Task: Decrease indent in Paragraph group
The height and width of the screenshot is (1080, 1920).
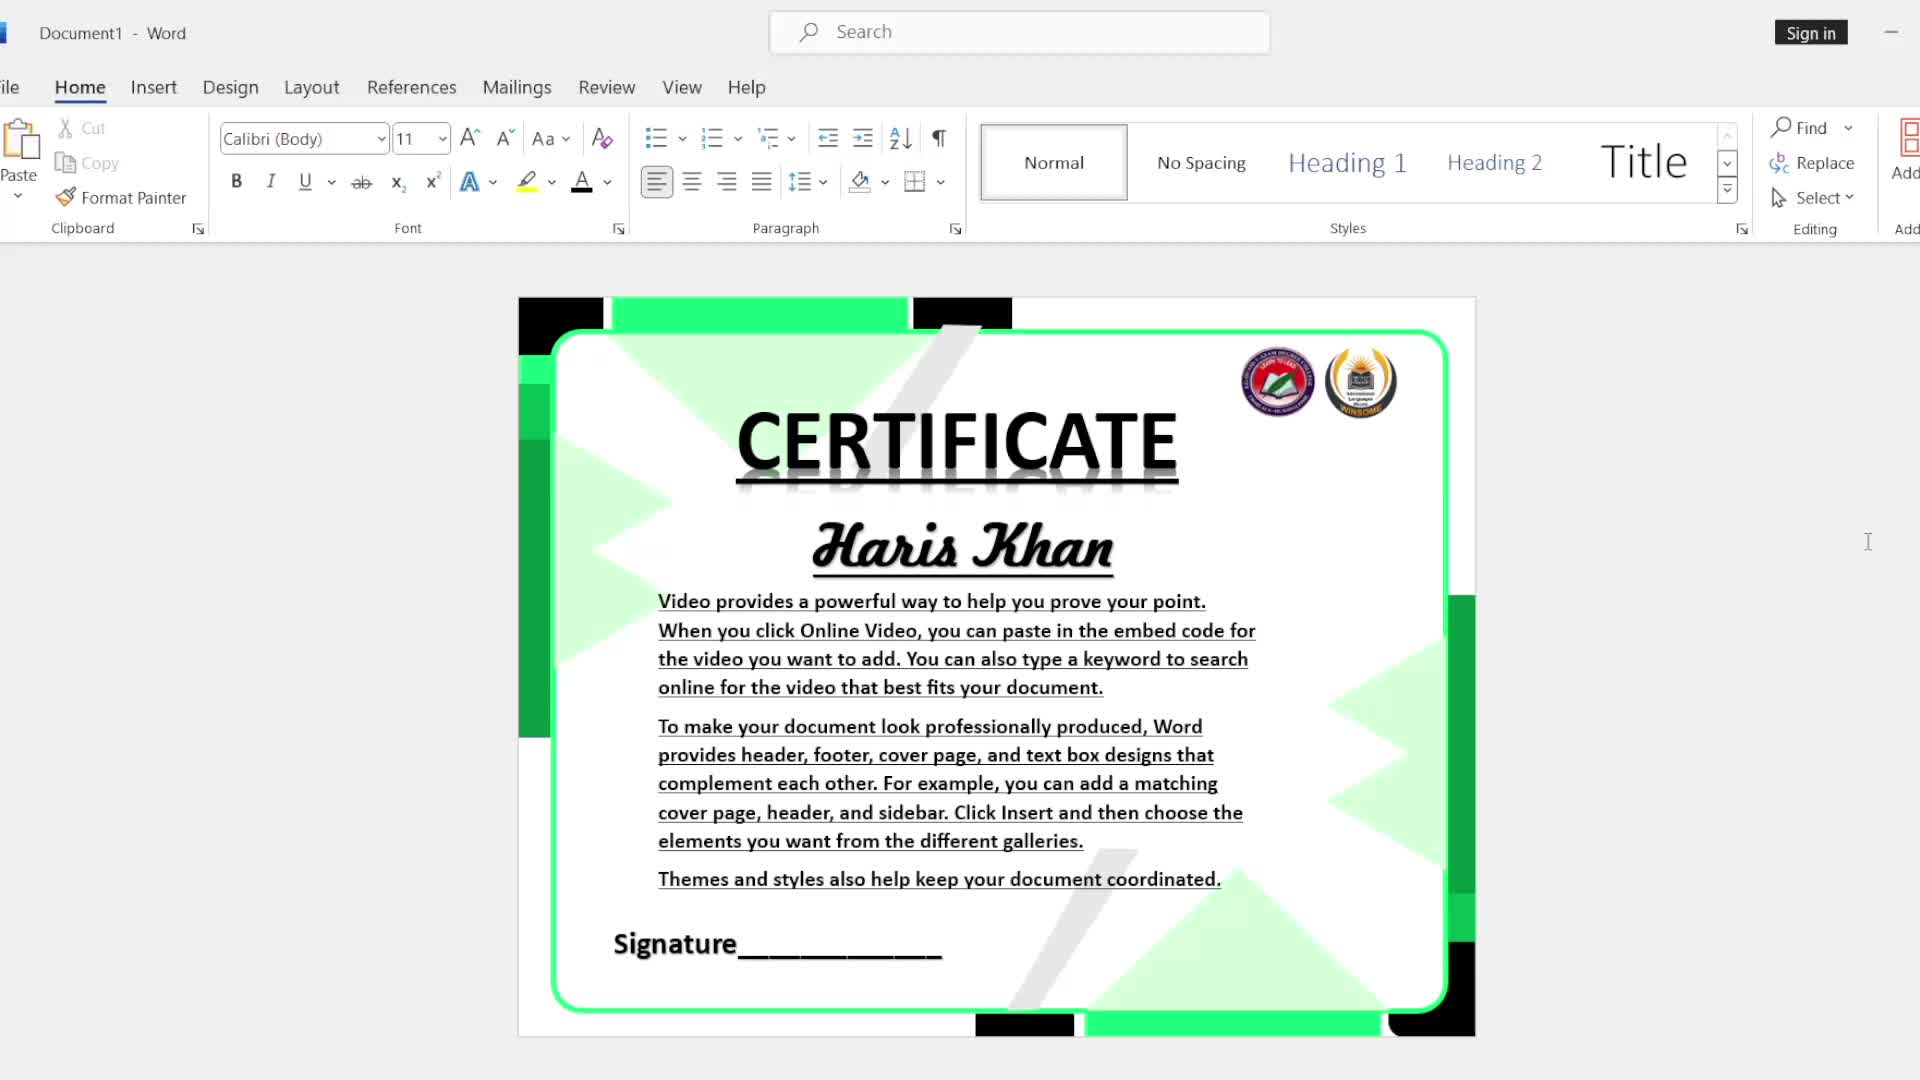Action: (x=828, y=138)
